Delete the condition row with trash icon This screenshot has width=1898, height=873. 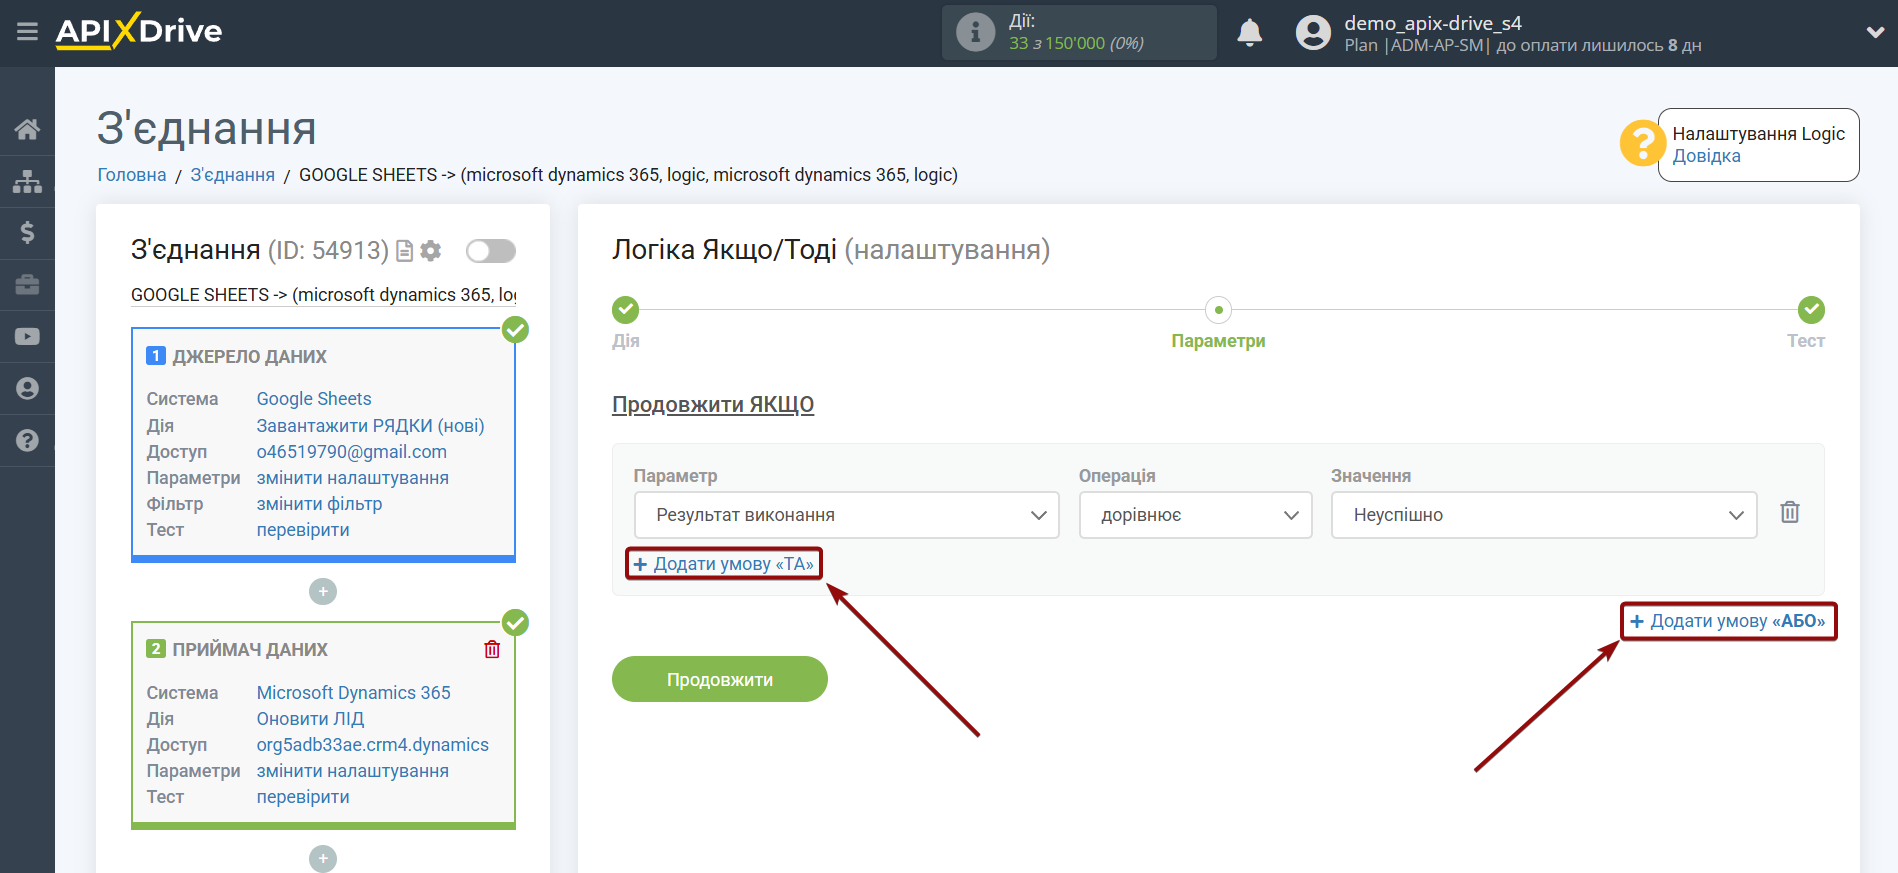tap(1790, 512)
